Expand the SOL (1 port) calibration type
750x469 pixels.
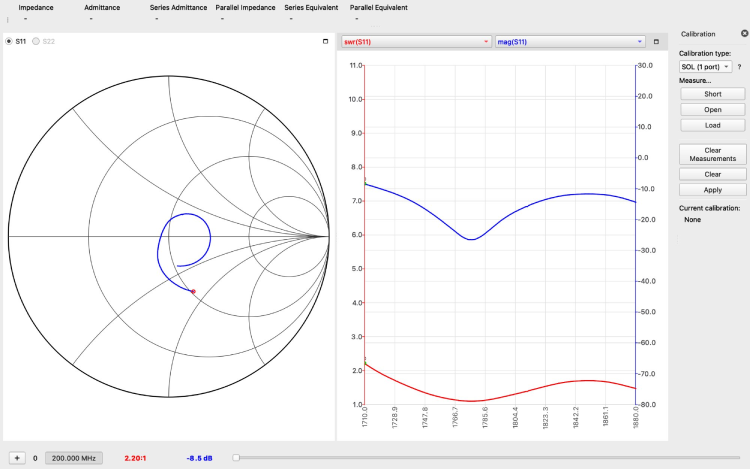pos(705,66)
